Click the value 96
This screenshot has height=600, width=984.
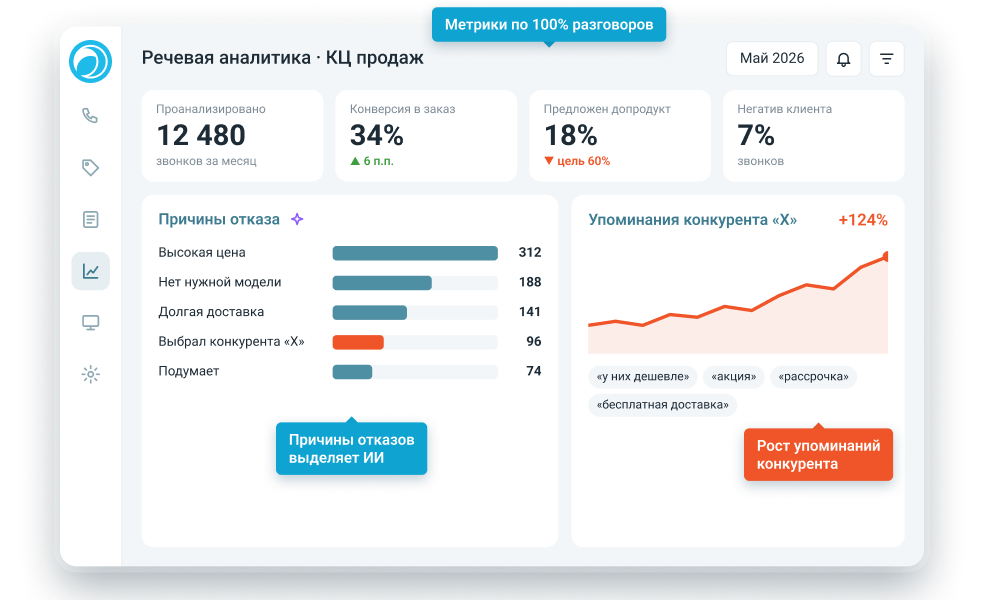tap(533, 341)
